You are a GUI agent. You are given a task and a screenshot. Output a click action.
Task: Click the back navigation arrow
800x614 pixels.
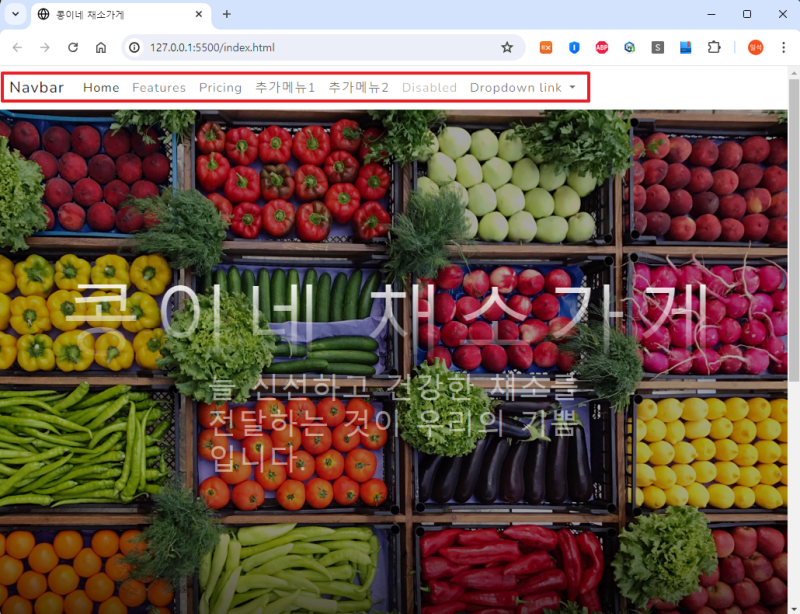pyautogui.click(x=17, y=47)
